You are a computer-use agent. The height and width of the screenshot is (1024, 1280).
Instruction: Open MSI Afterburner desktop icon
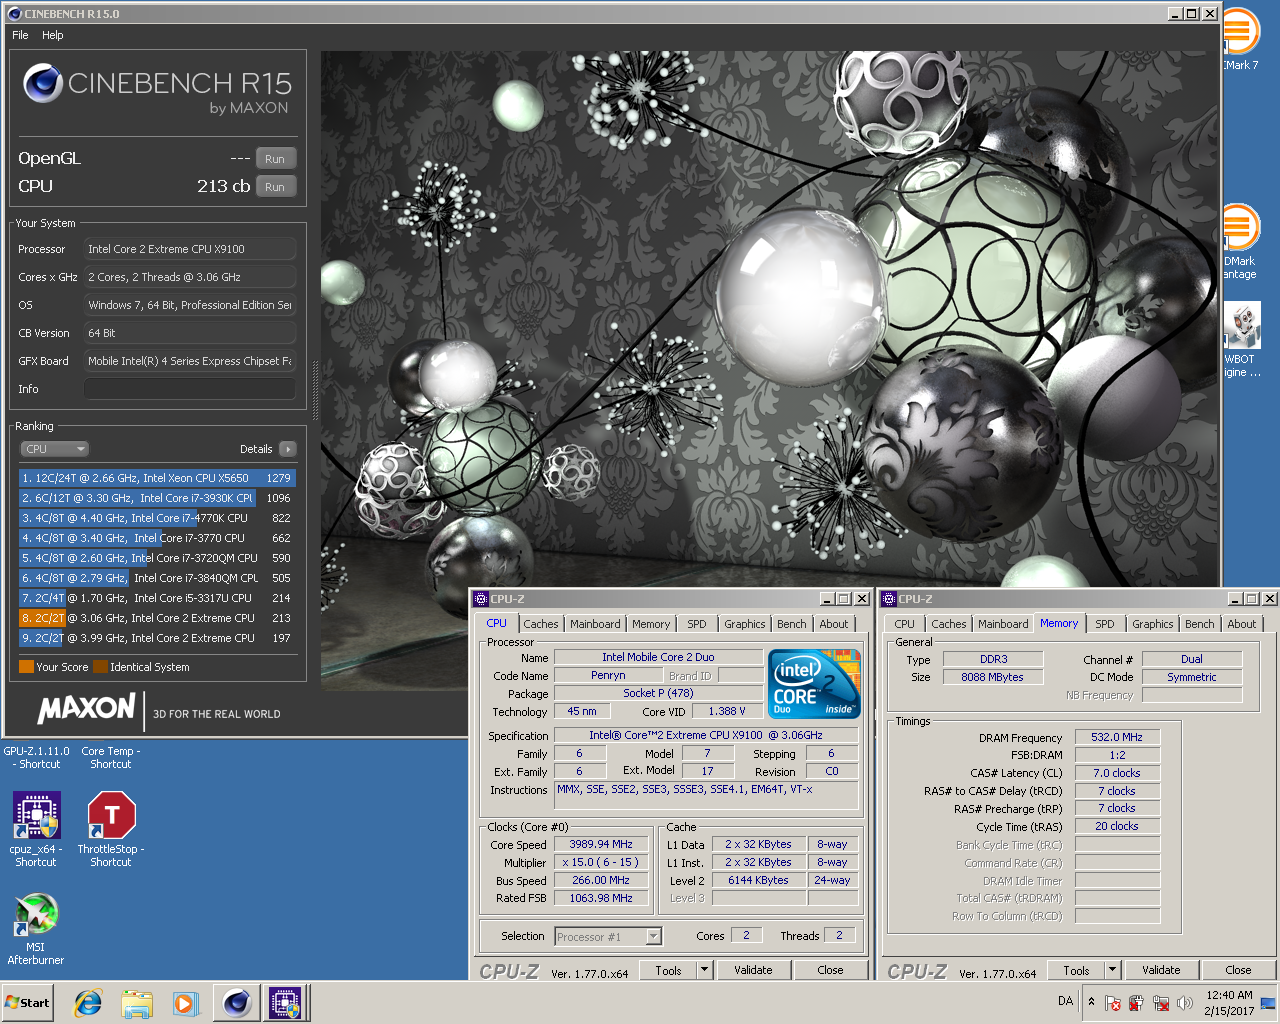click(36, 928)
